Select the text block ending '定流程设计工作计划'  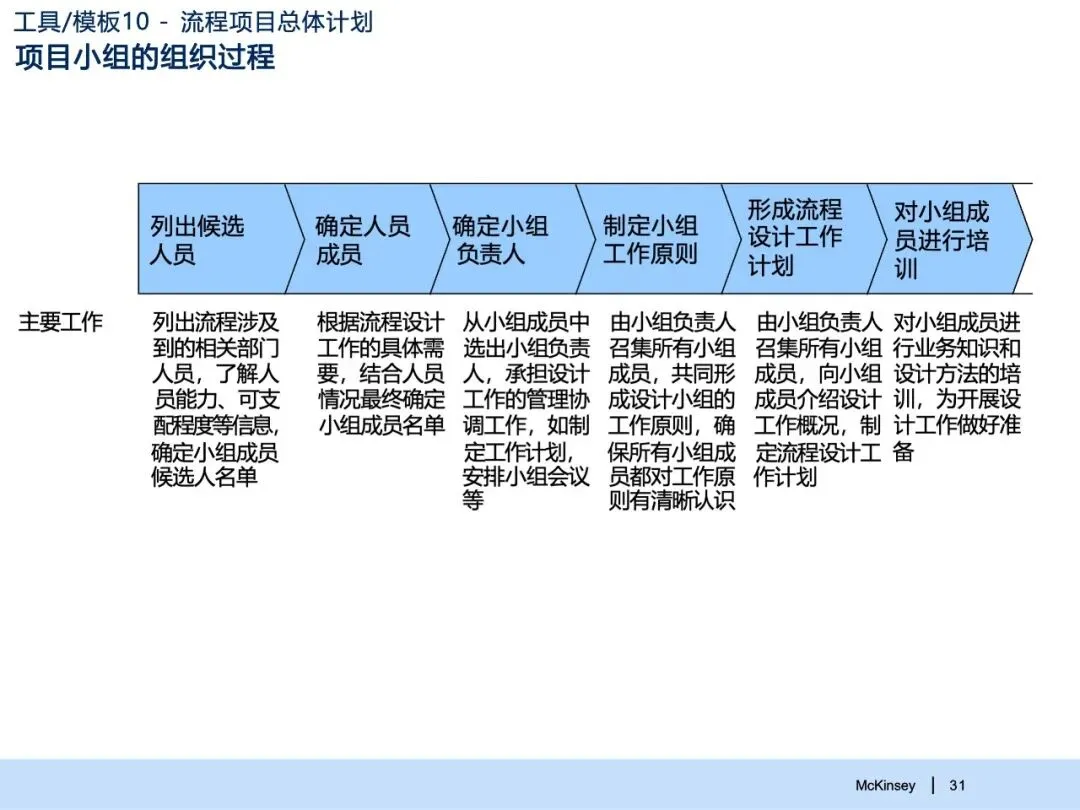818,399
